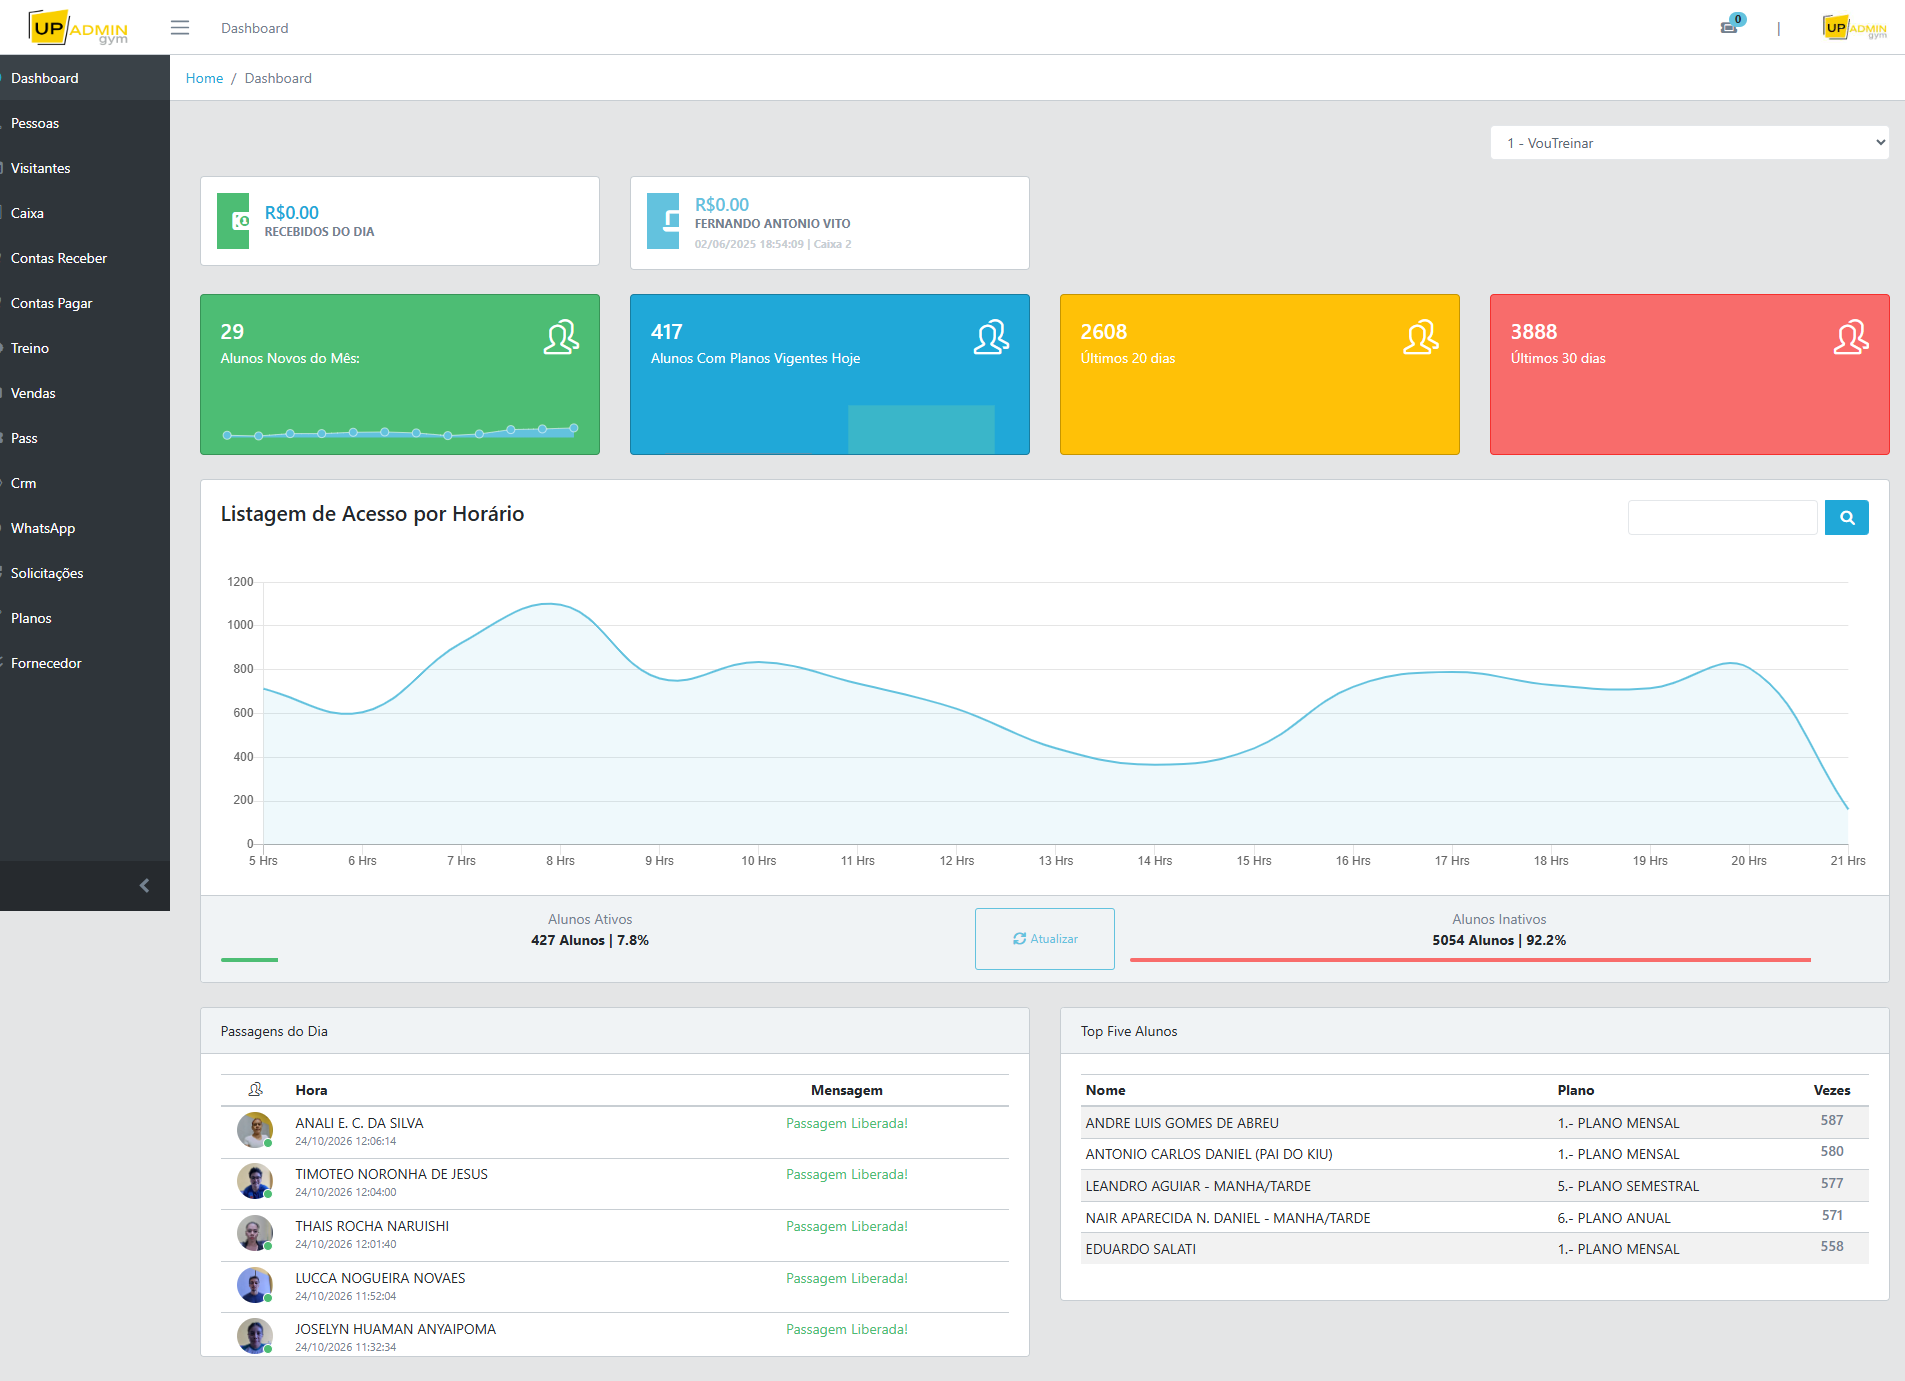Open avatar of Thais Rocha Naruishi
The image size is (1905, 1381).
[255, 1233]
